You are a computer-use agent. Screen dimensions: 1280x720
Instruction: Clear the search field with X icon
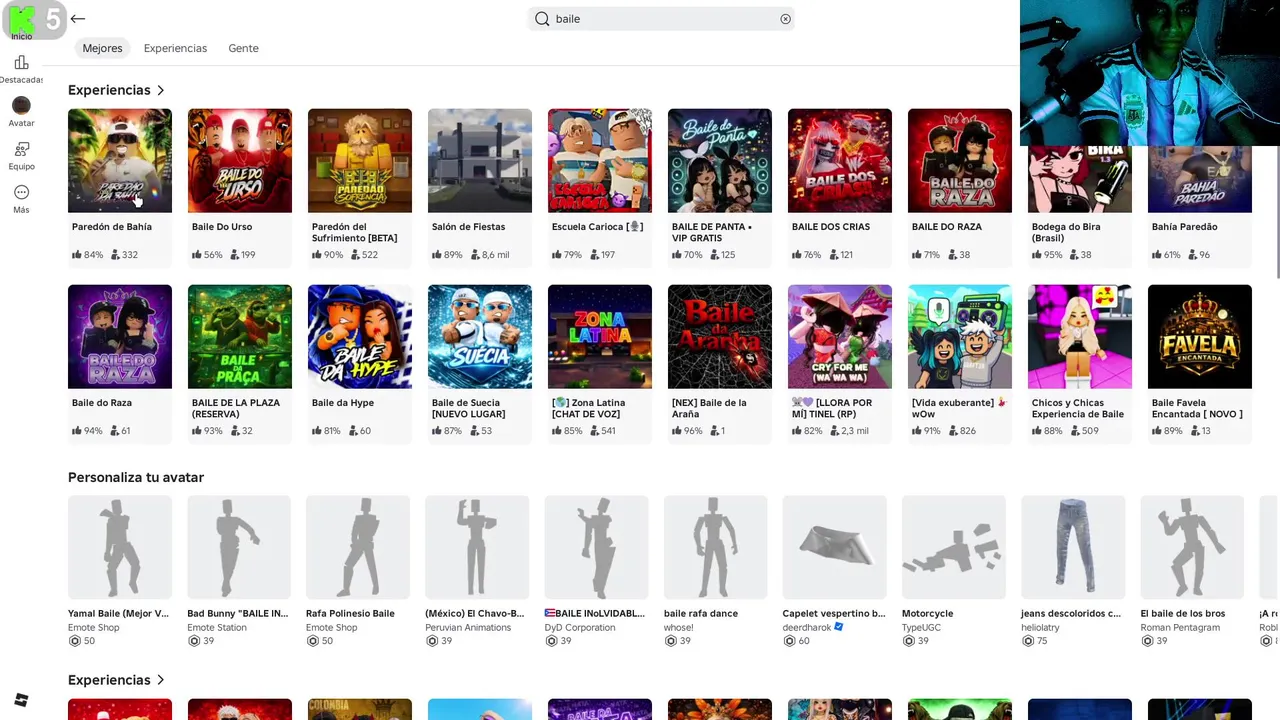pyautogui.click(x=785, y=19)
